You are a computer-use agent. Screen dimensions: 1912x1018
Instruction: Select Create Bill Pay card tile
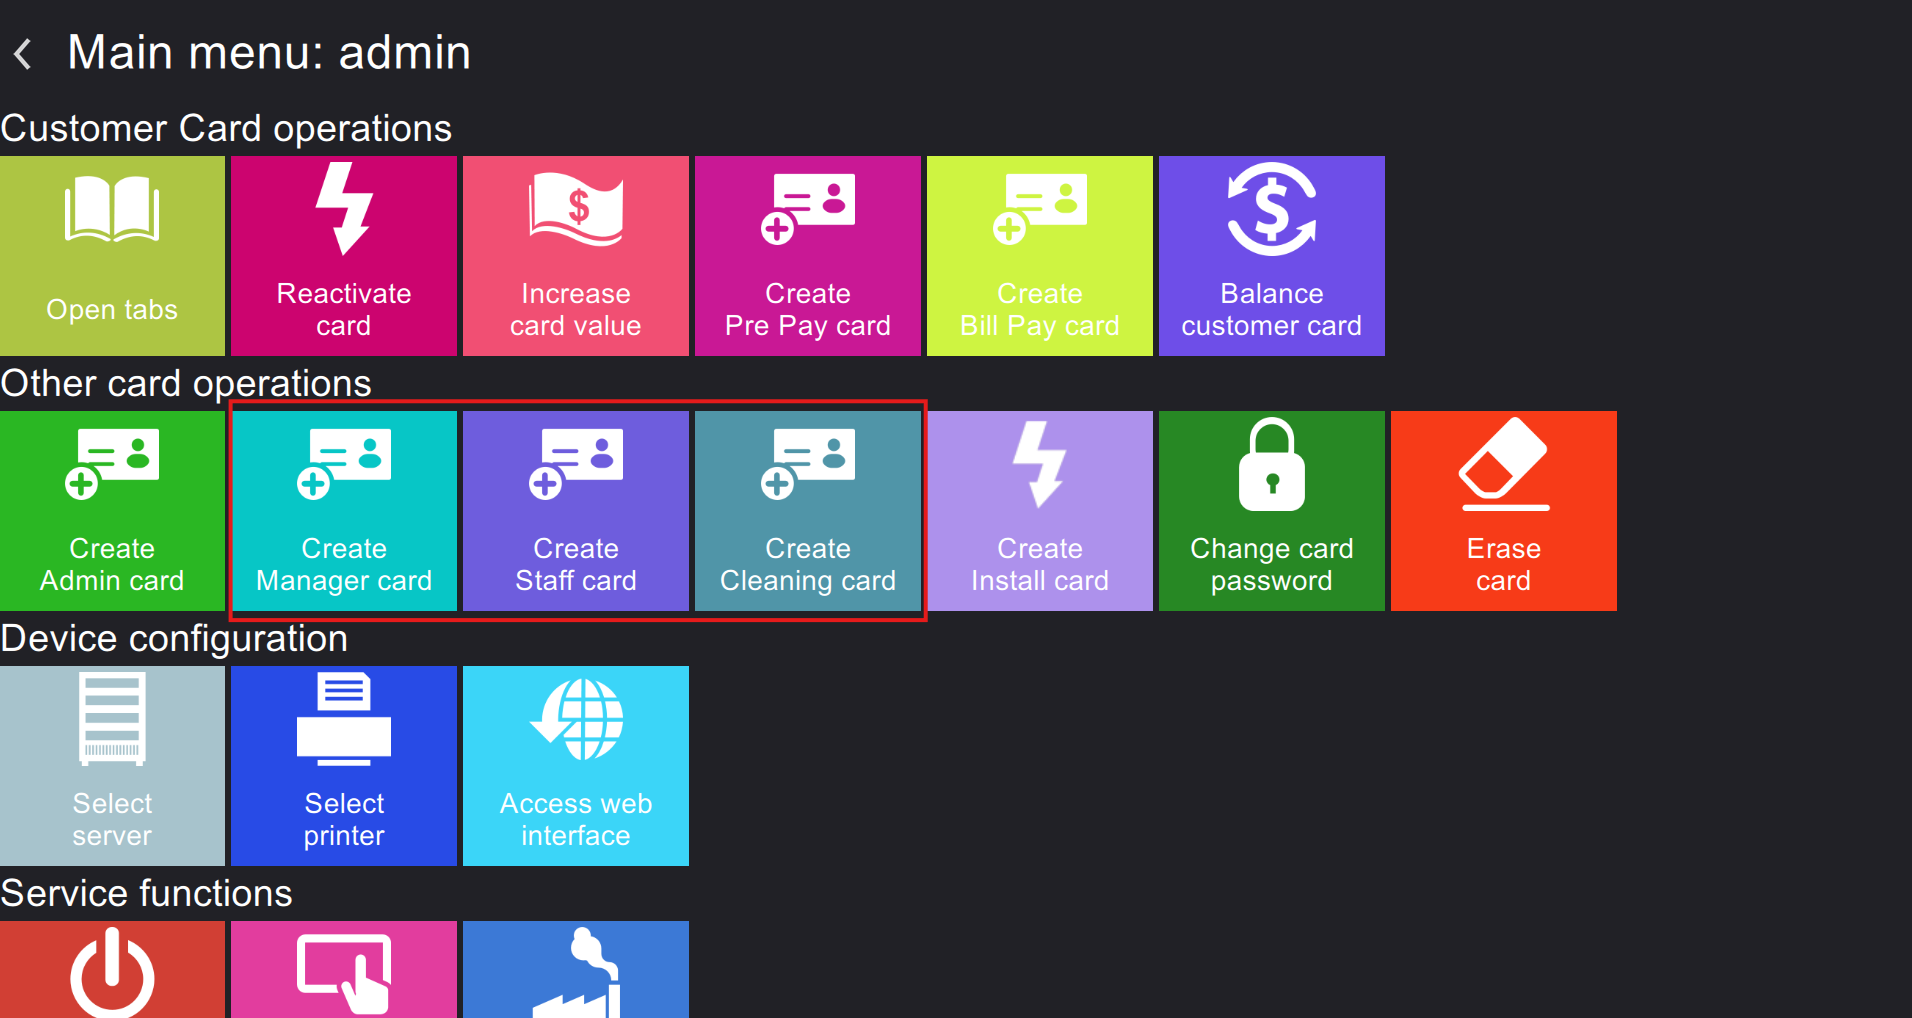(x=1040, y=256)
